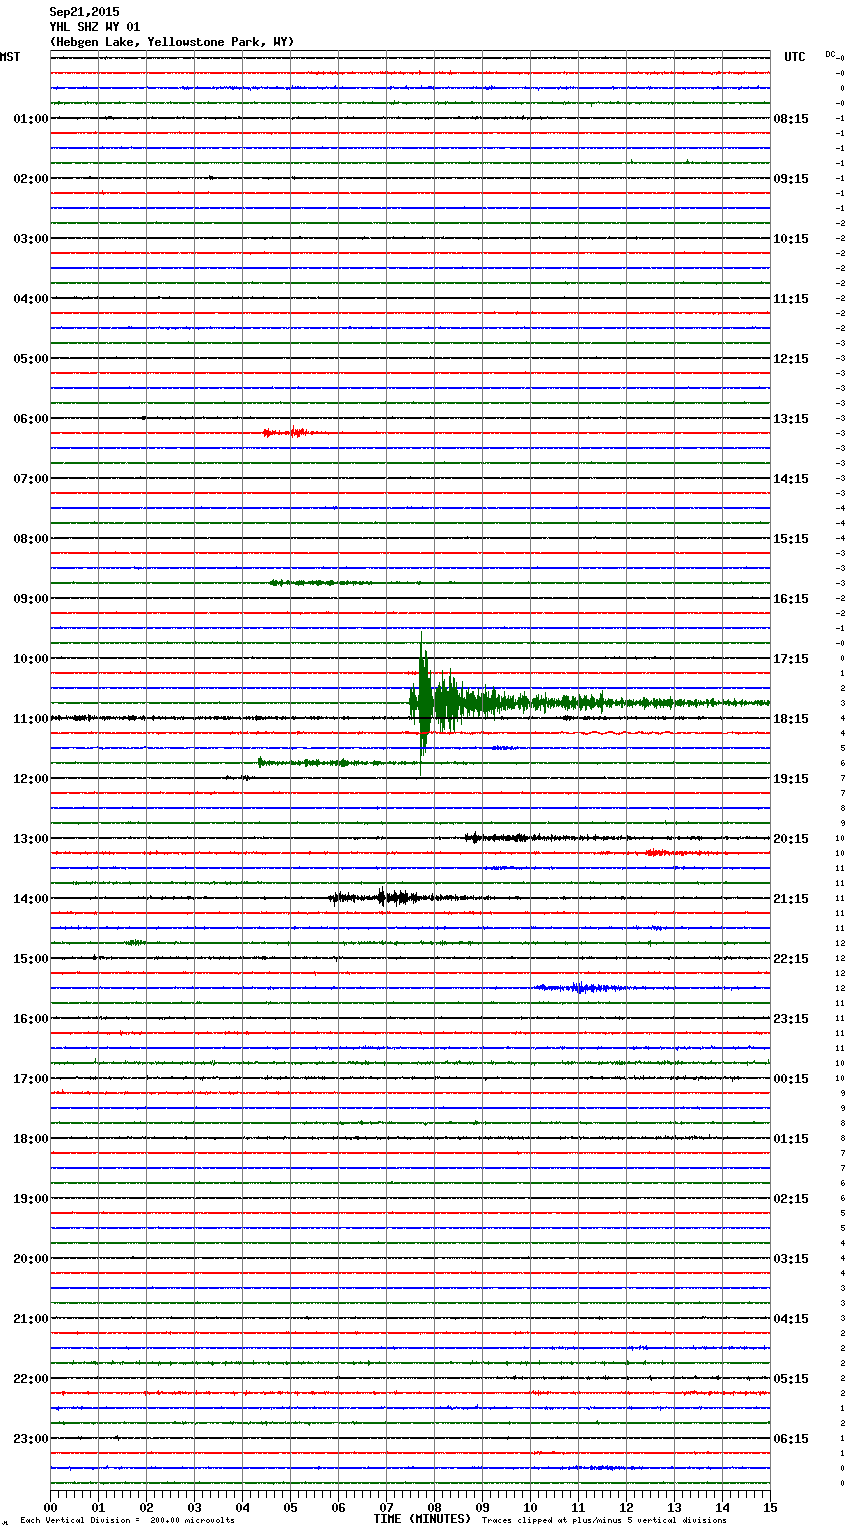
Task: Select the 15:00 MST hour label
Action: (x=30, y=959)
